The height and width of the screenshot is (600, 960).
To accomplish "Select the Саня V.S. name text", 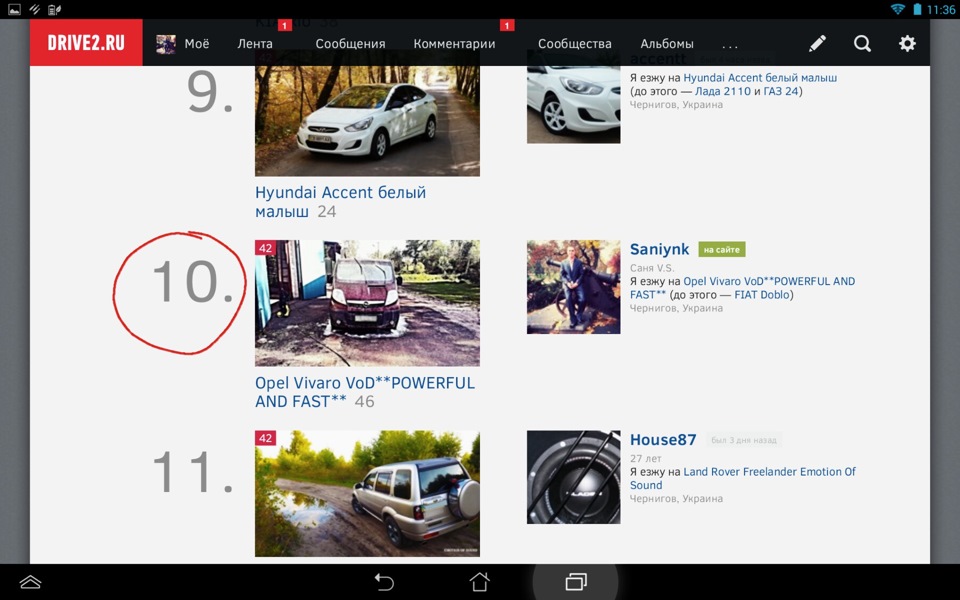I will coord(652,268).
